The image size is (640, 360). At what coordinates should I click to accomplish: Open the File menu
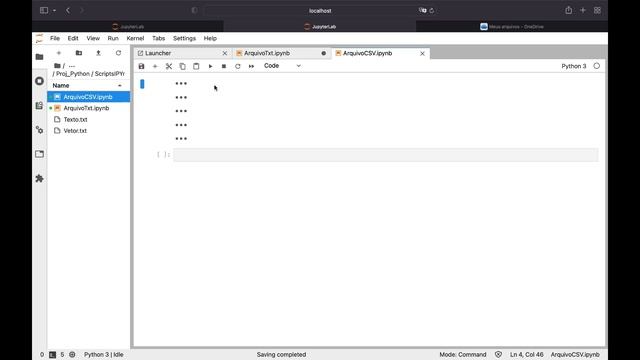[55, 38]
